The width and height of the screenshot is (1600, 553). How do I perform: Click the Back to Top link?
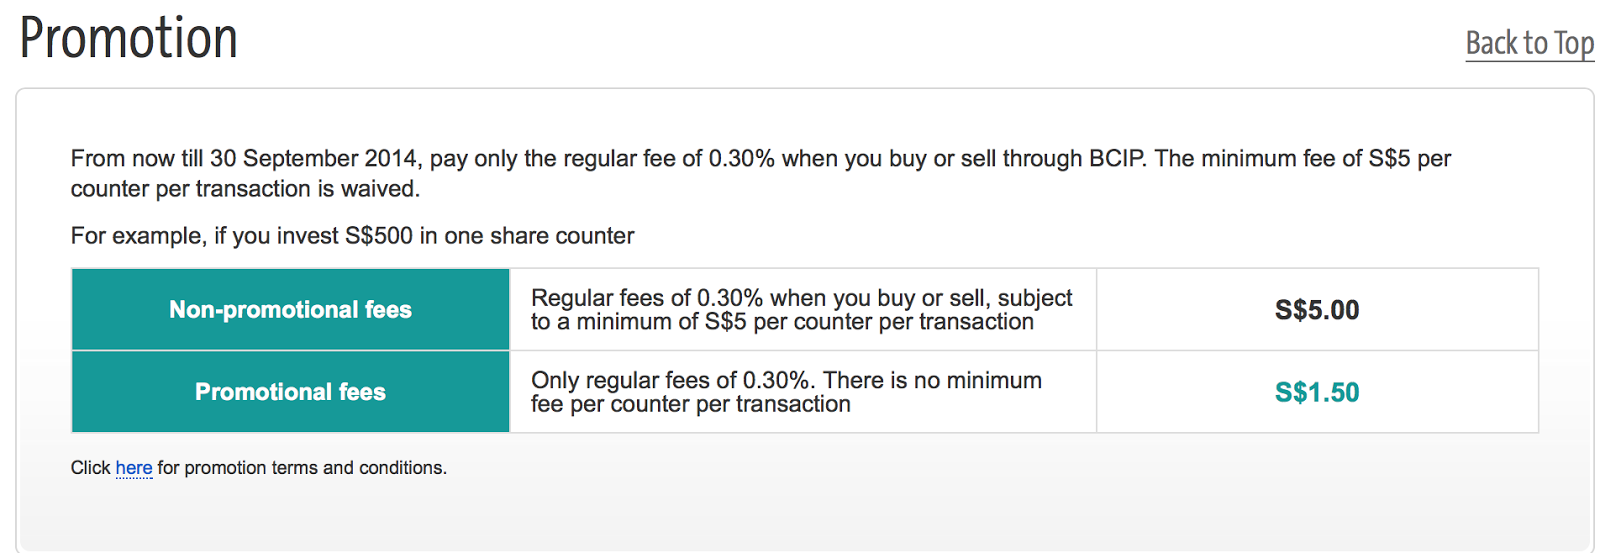[1529, 44]
